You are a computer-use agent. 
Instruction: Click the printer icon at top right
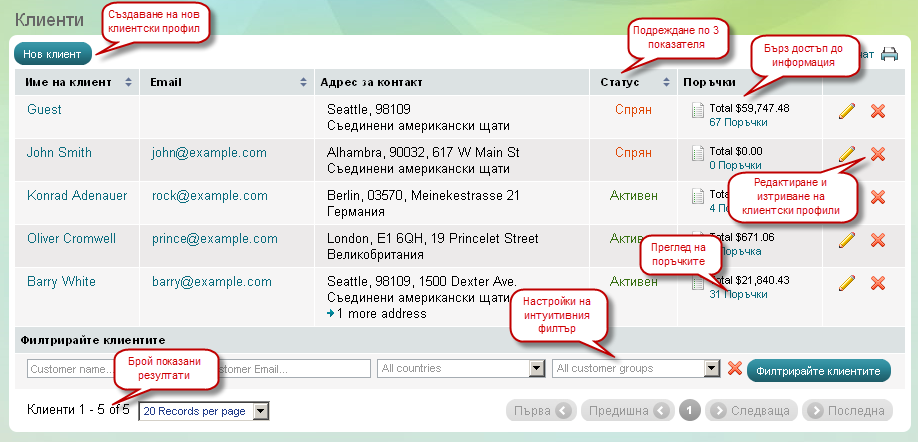click(889, 54)
